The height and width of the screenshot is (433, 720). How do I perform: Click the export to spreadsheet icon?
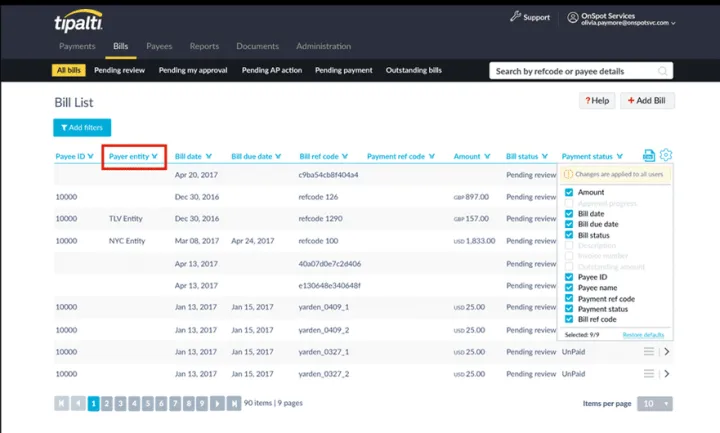coord(649,156)
